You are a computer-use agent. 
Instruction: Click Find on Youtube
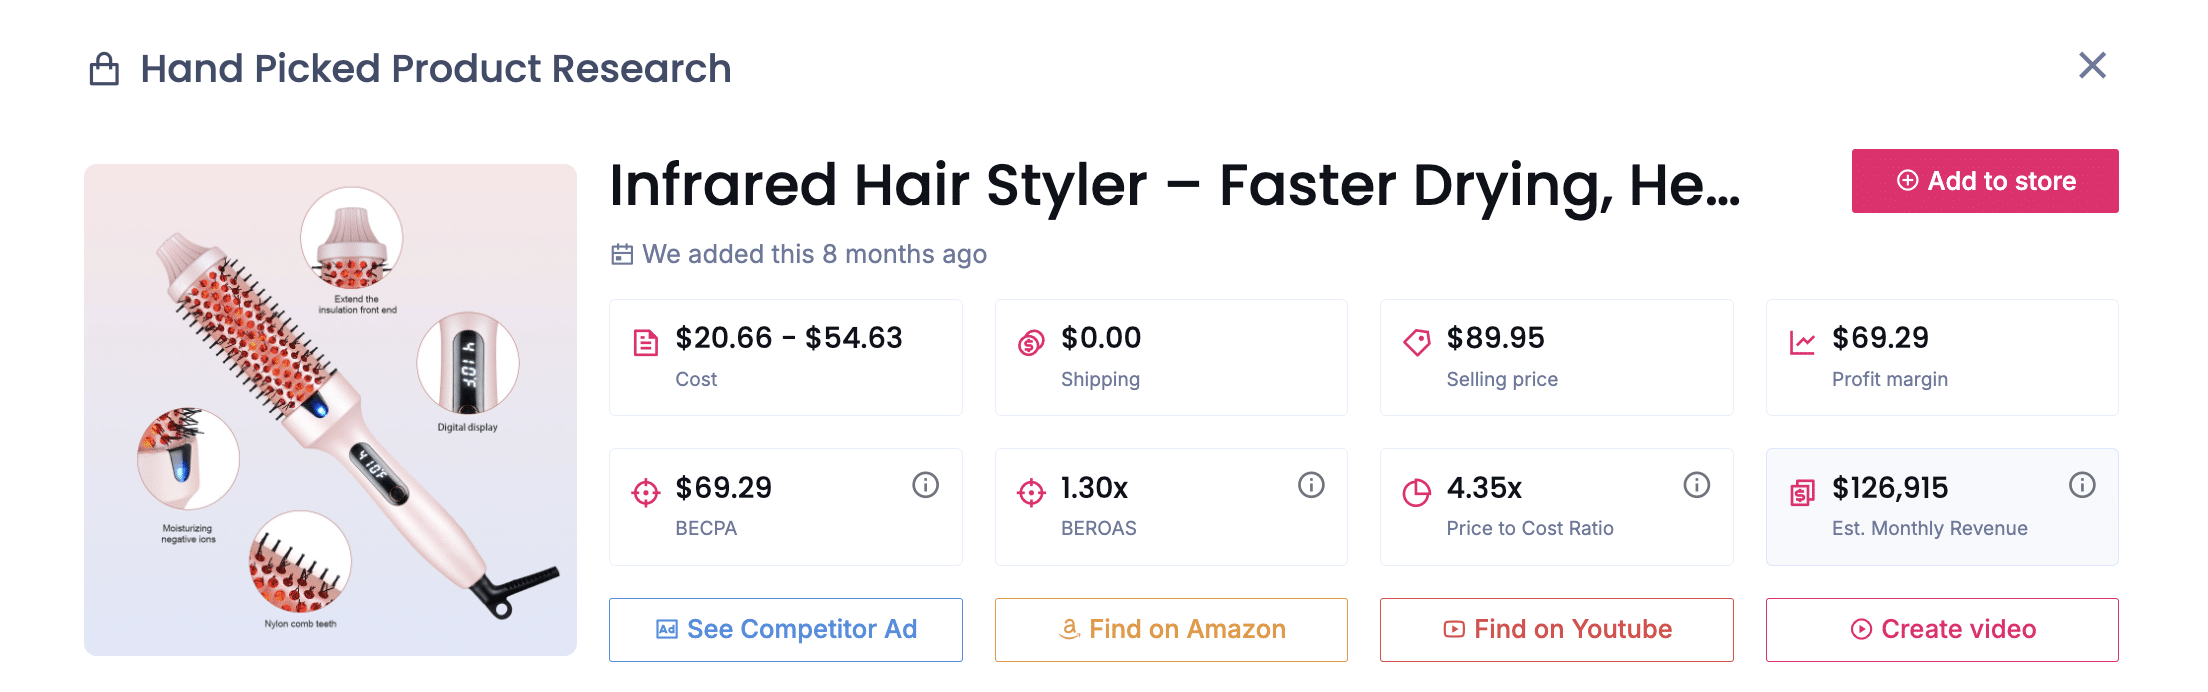pos(1556,629)
